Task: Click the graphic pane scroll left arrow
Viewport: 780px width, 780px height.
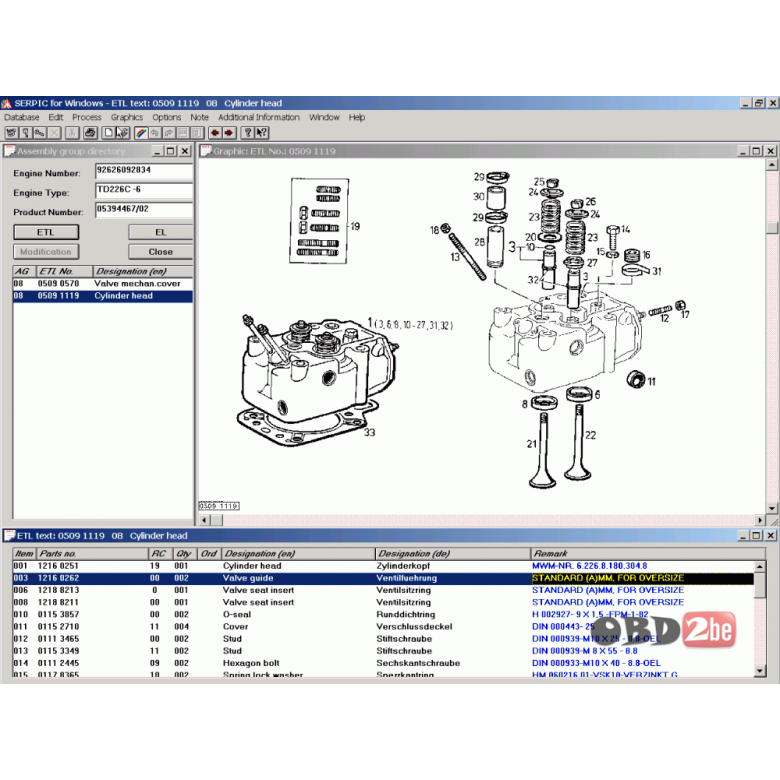Action: click(204, 520)
